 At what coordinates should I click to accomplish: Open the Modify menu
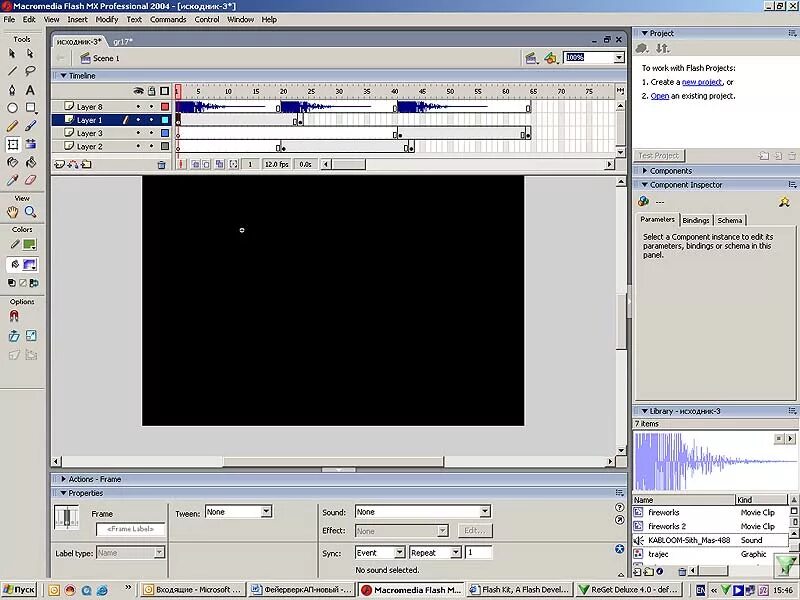[x=107, y=19]
